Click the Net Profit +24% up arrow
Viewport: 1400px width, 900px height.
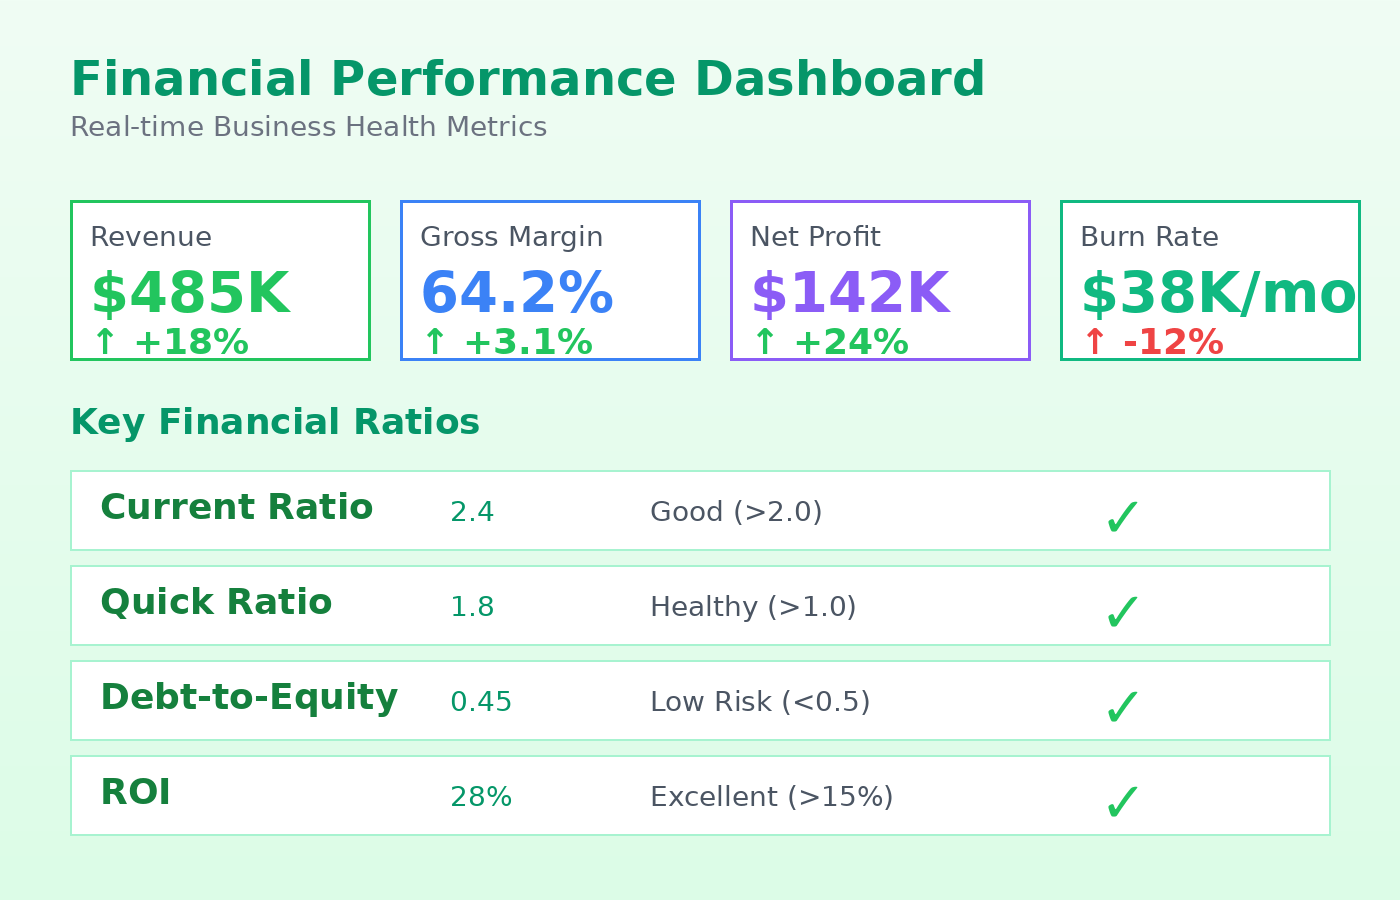pyautogui.click(x=764, y=343)
